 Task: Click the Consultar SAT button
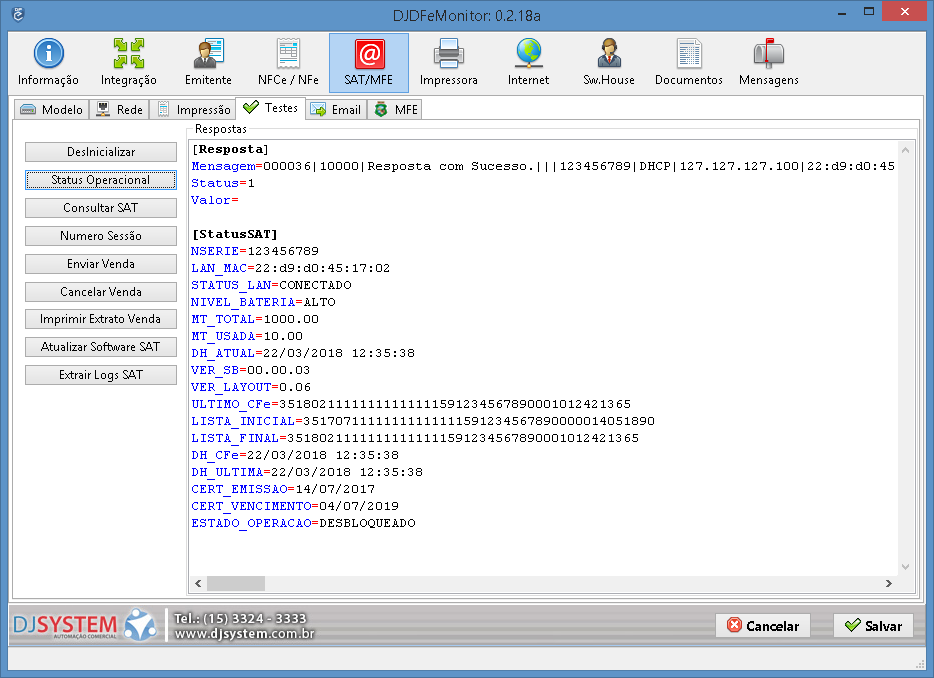(101, 208)
